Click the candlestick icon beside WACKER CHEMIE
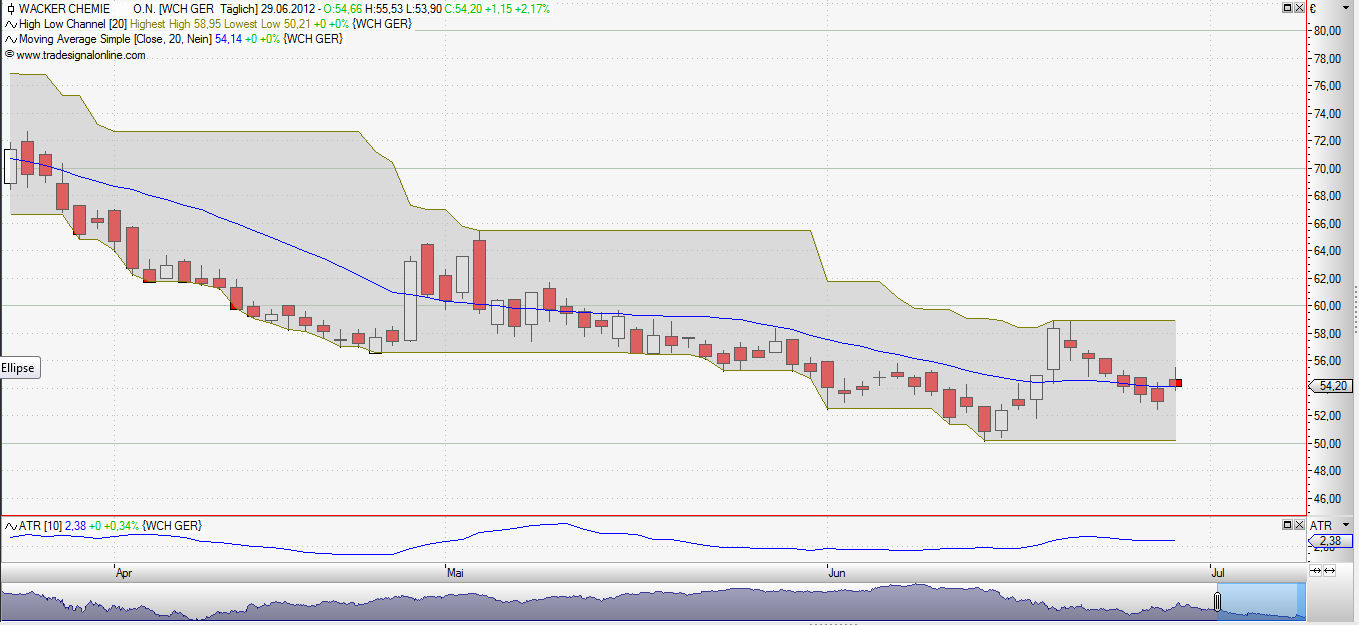Image resolution: width=1359 pixels, height=625 pixels. point(10,9)
